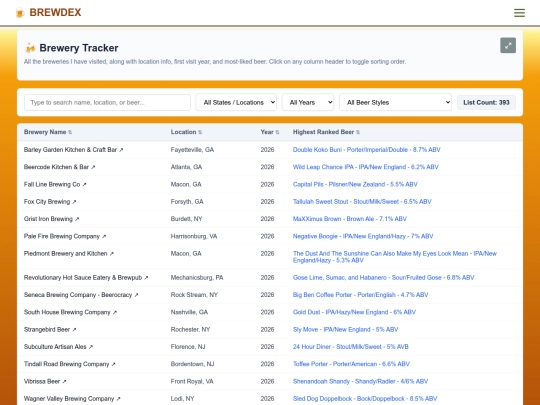The image size is (540, 405).
Task: Open external link arrow for Subculture Artisan Ales
Action: tap(91, 347)
